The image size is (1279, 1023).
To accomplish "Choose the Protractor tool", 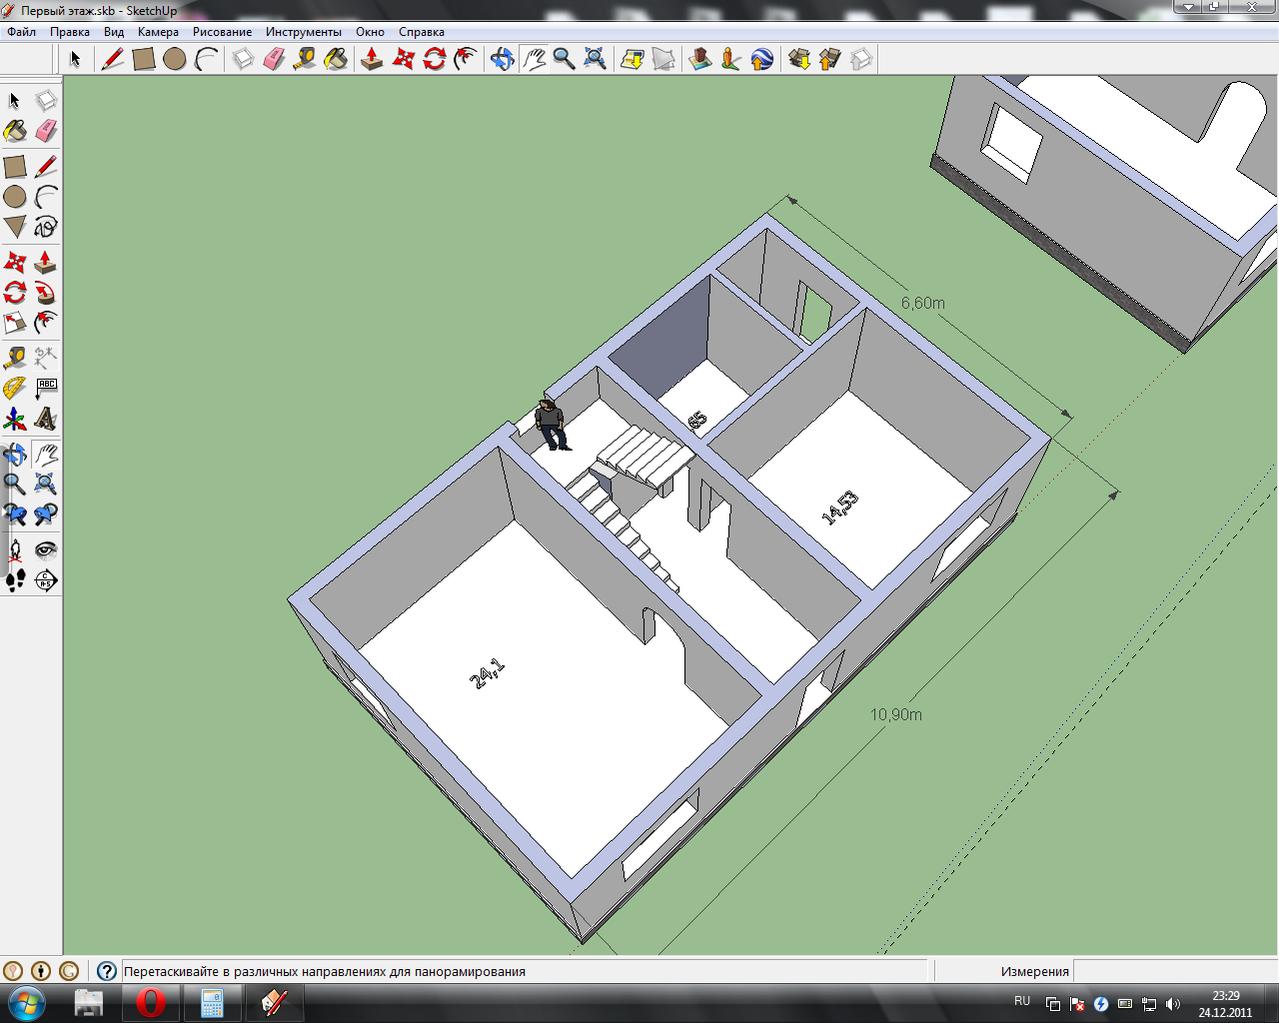I will pos(15,388).
